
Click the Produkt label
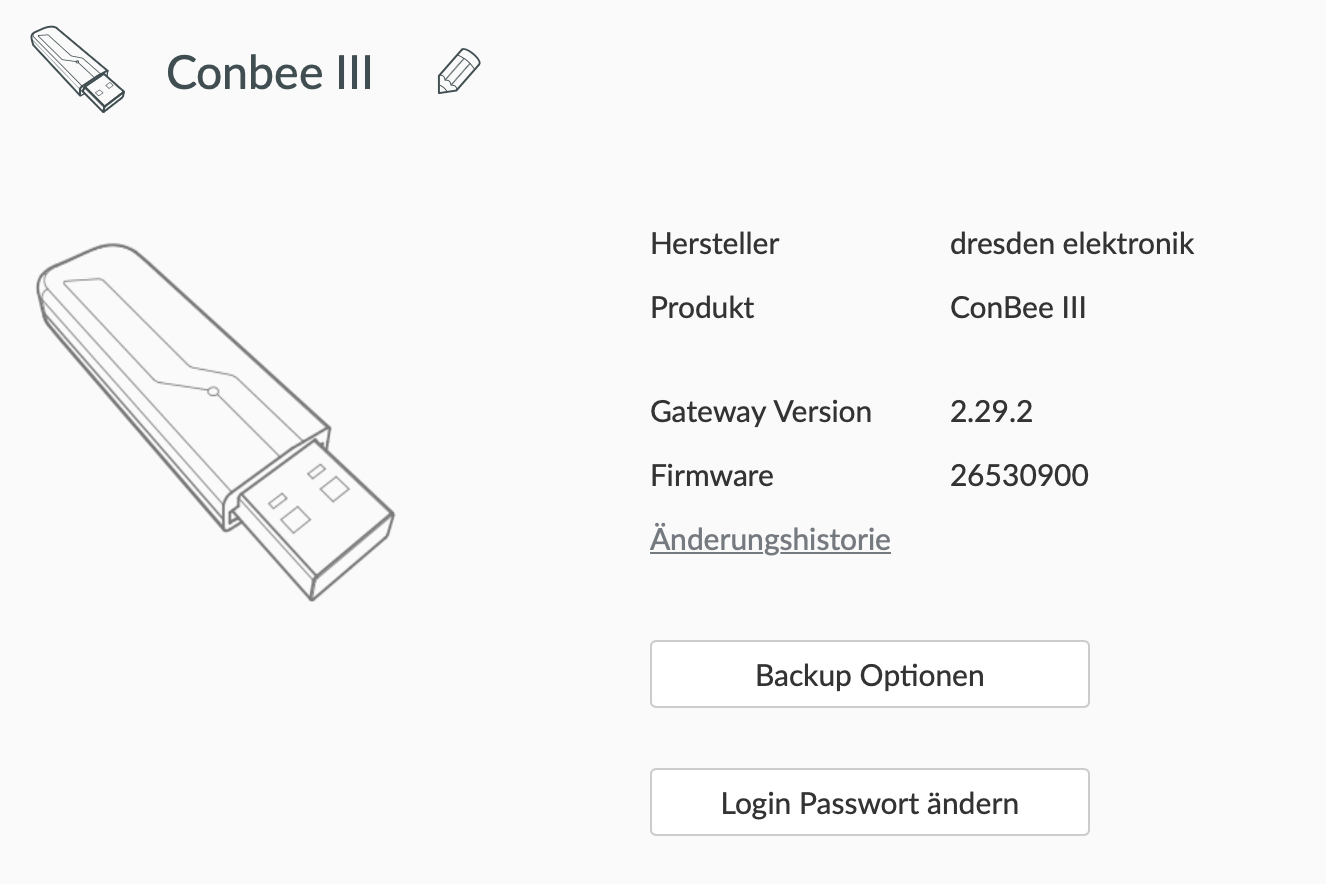tap(702, 307)
